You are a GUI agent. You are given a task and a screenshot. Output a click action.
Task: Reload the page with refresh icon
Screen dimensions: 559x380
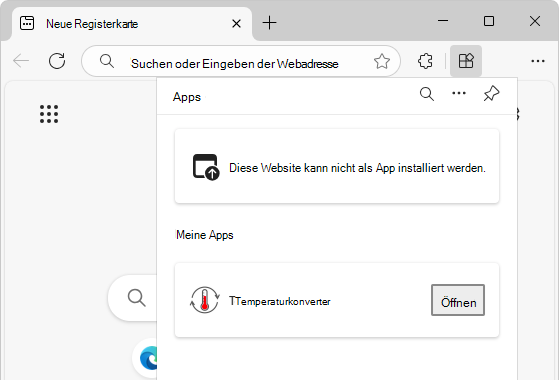[x=57, y=61]
